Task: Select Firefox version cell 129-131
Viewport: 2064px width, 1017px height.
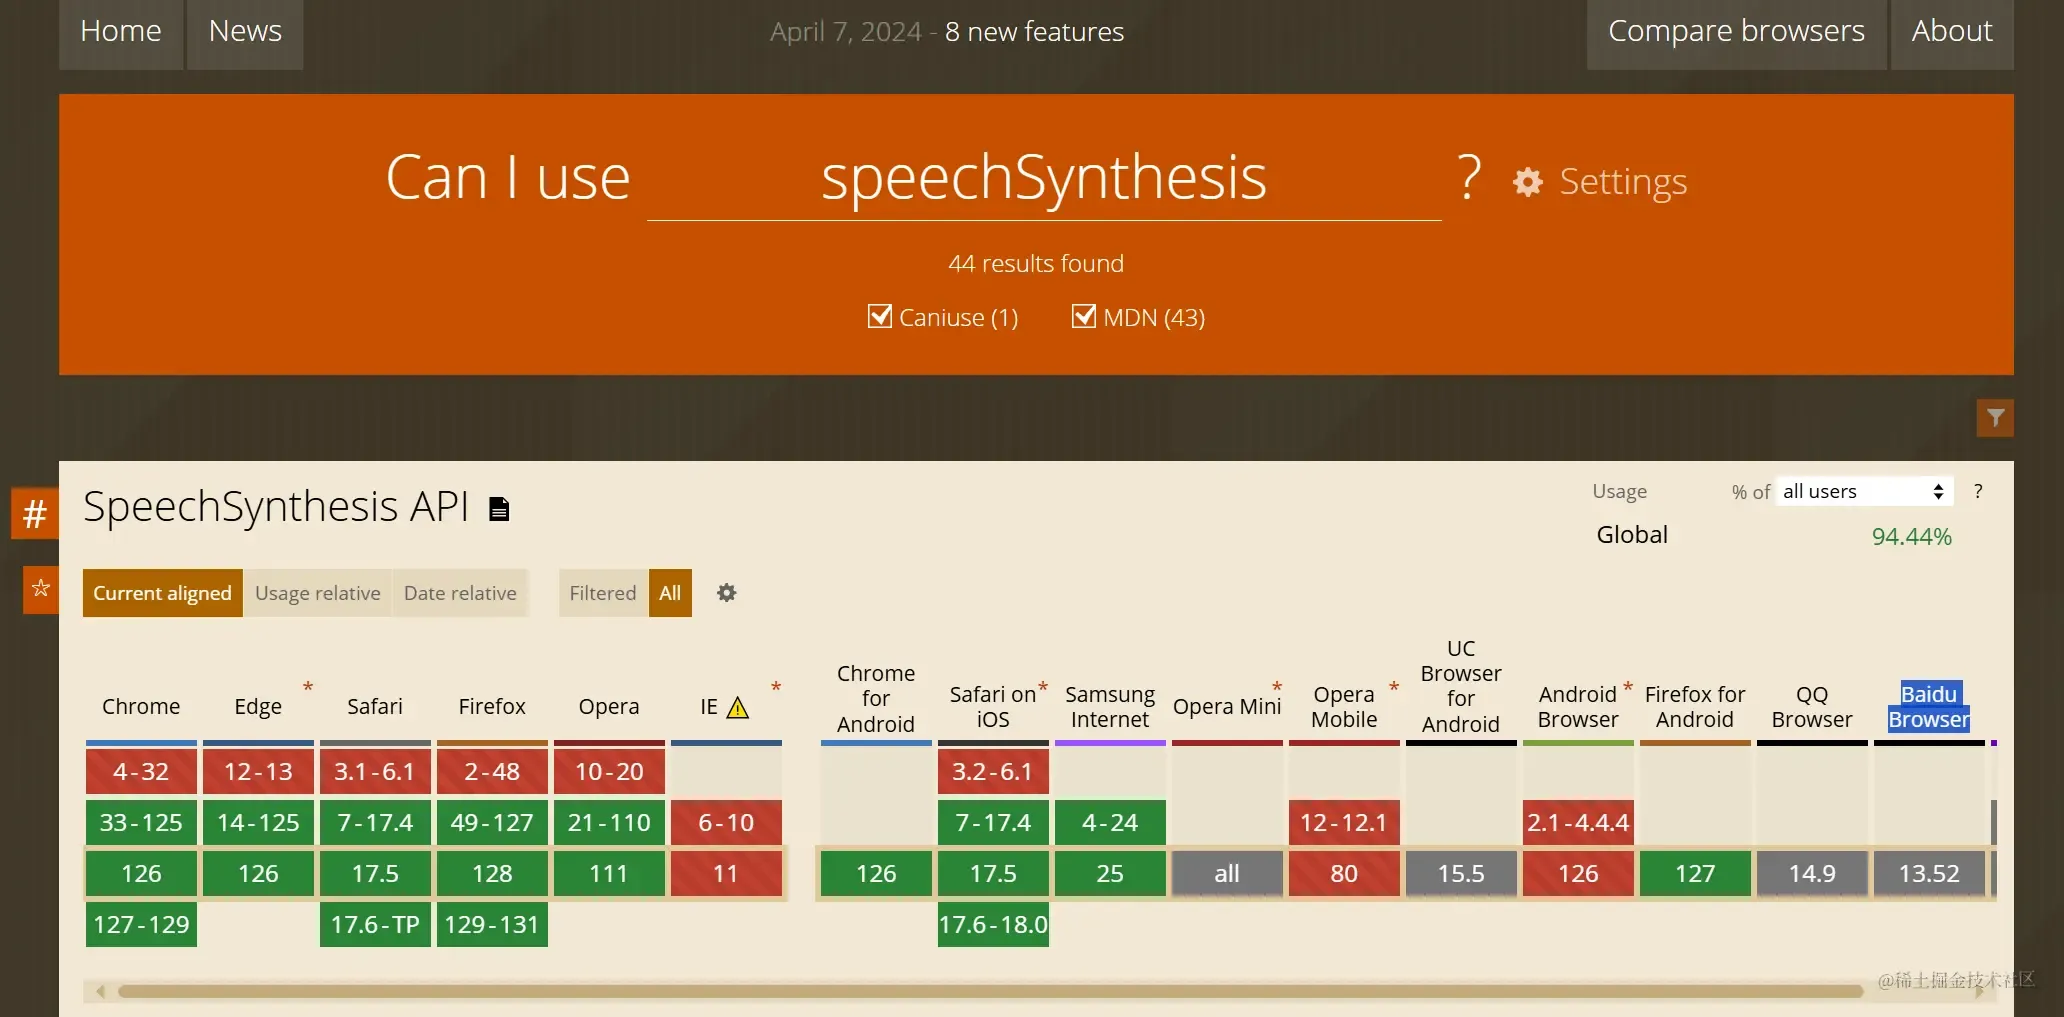Action: pos(492,924)
